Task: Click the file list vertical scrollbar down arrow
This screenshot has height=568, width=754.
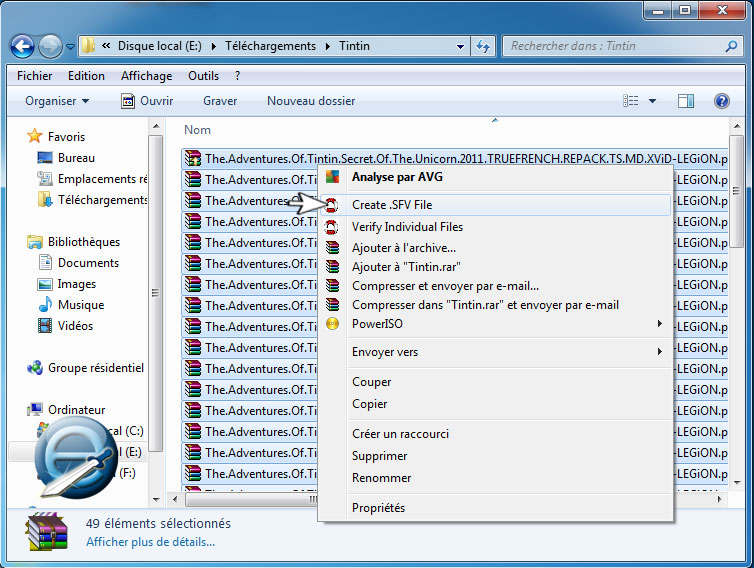Action: pyautogui.click(x=737, y=482)
